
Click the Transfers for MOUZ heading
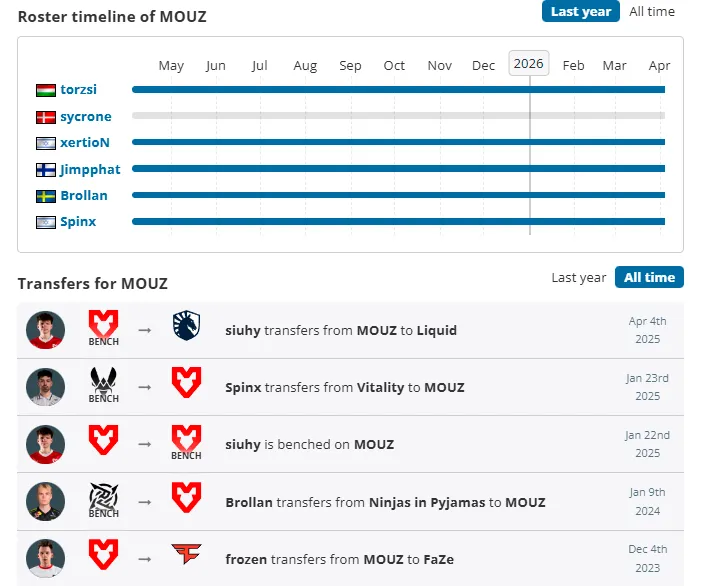pos(93,283)
